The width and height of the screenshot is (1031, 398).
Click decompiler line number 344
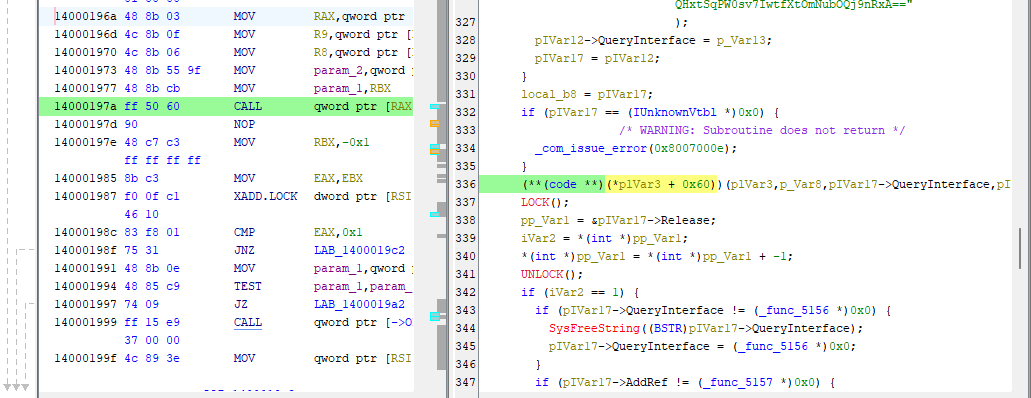pos(466,328)
